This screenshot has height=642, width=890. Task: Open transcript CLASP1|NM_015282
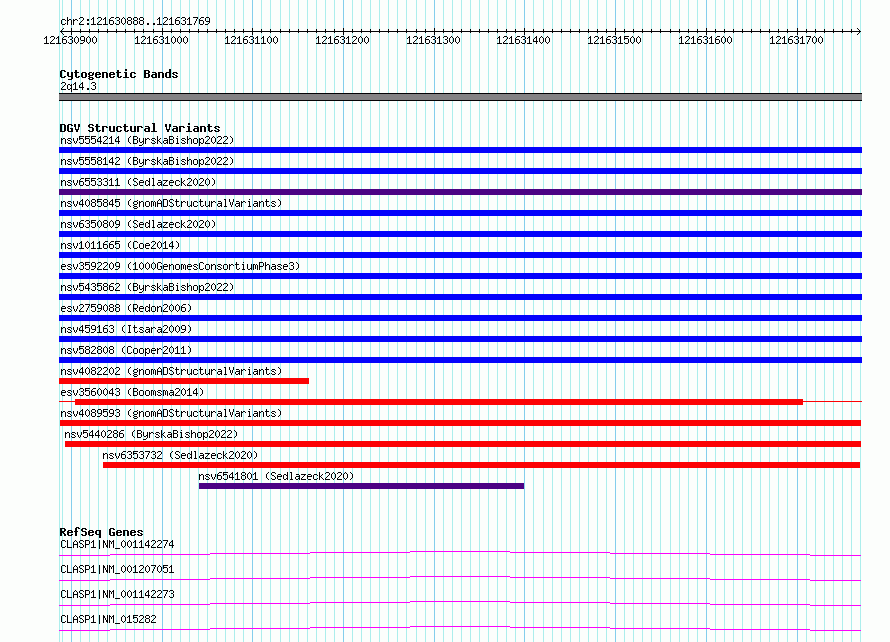coord(108,619)
